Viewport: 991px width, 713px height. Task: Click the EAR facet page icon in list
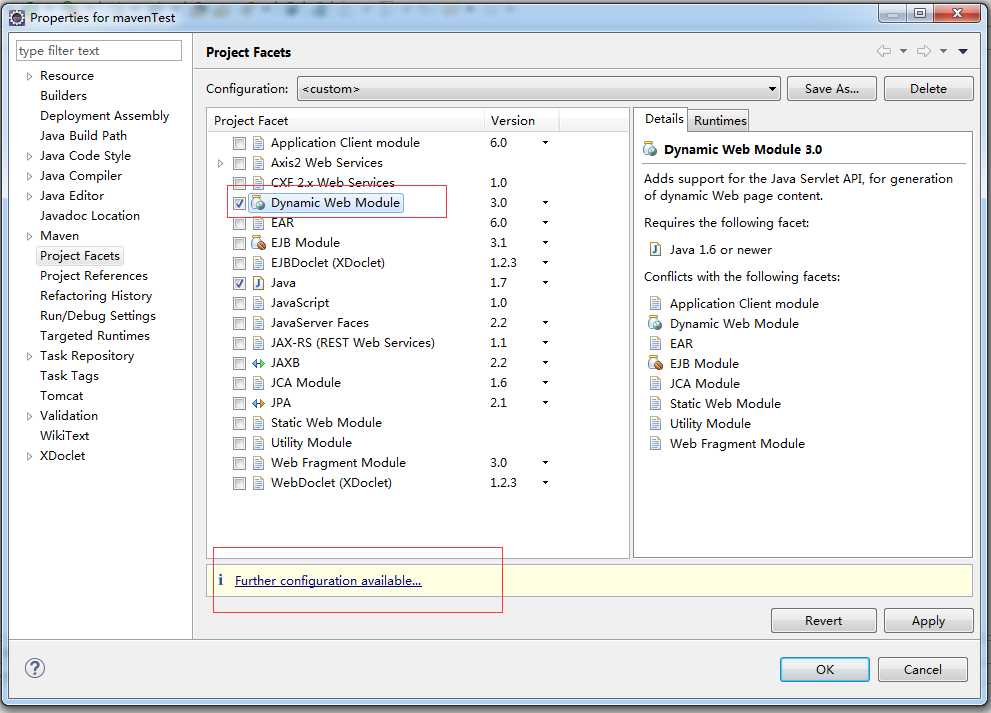point(258,222)
